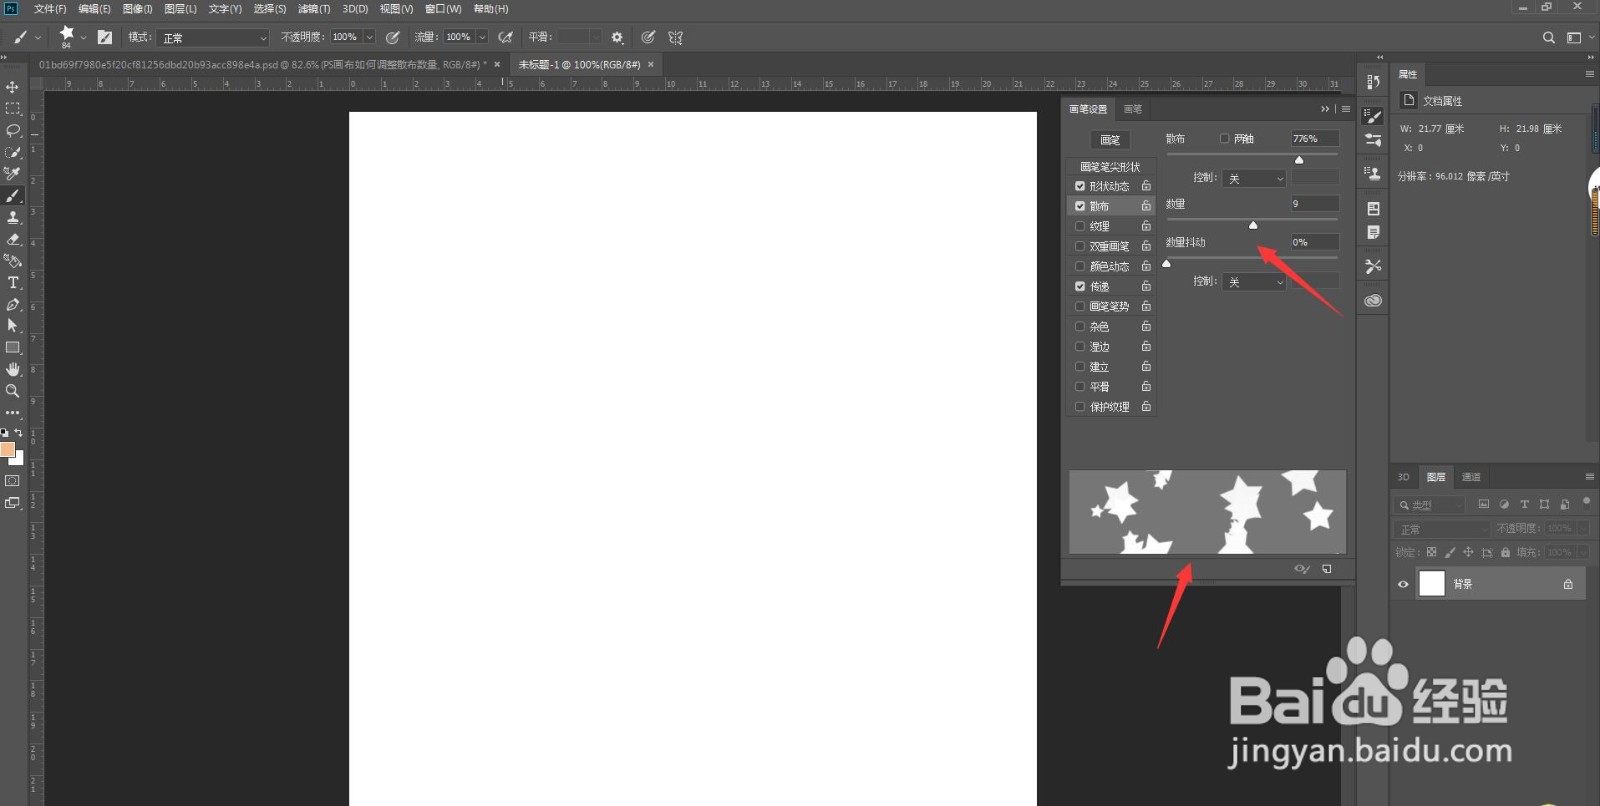The height and width of the screenshot is (806, 1600).
Task: Adjust the 散布 scatter slider handle
Action: [1299, 160]
